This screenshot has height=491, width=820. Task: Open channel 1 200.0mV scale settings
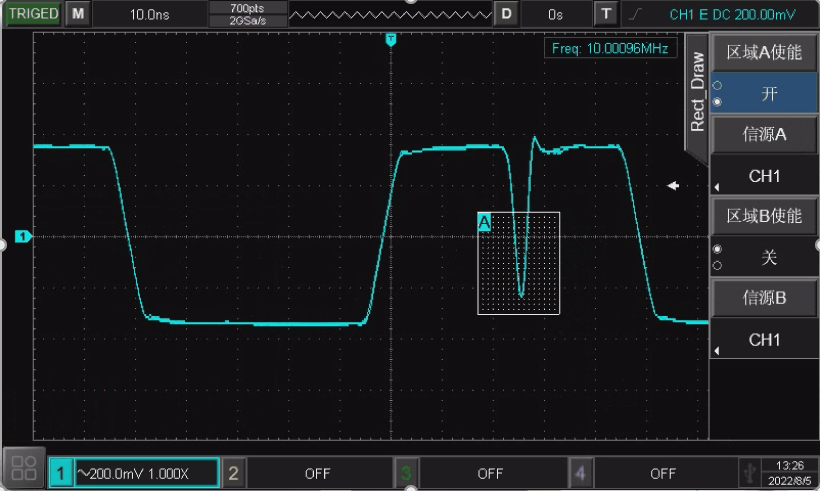pos(146,472)
